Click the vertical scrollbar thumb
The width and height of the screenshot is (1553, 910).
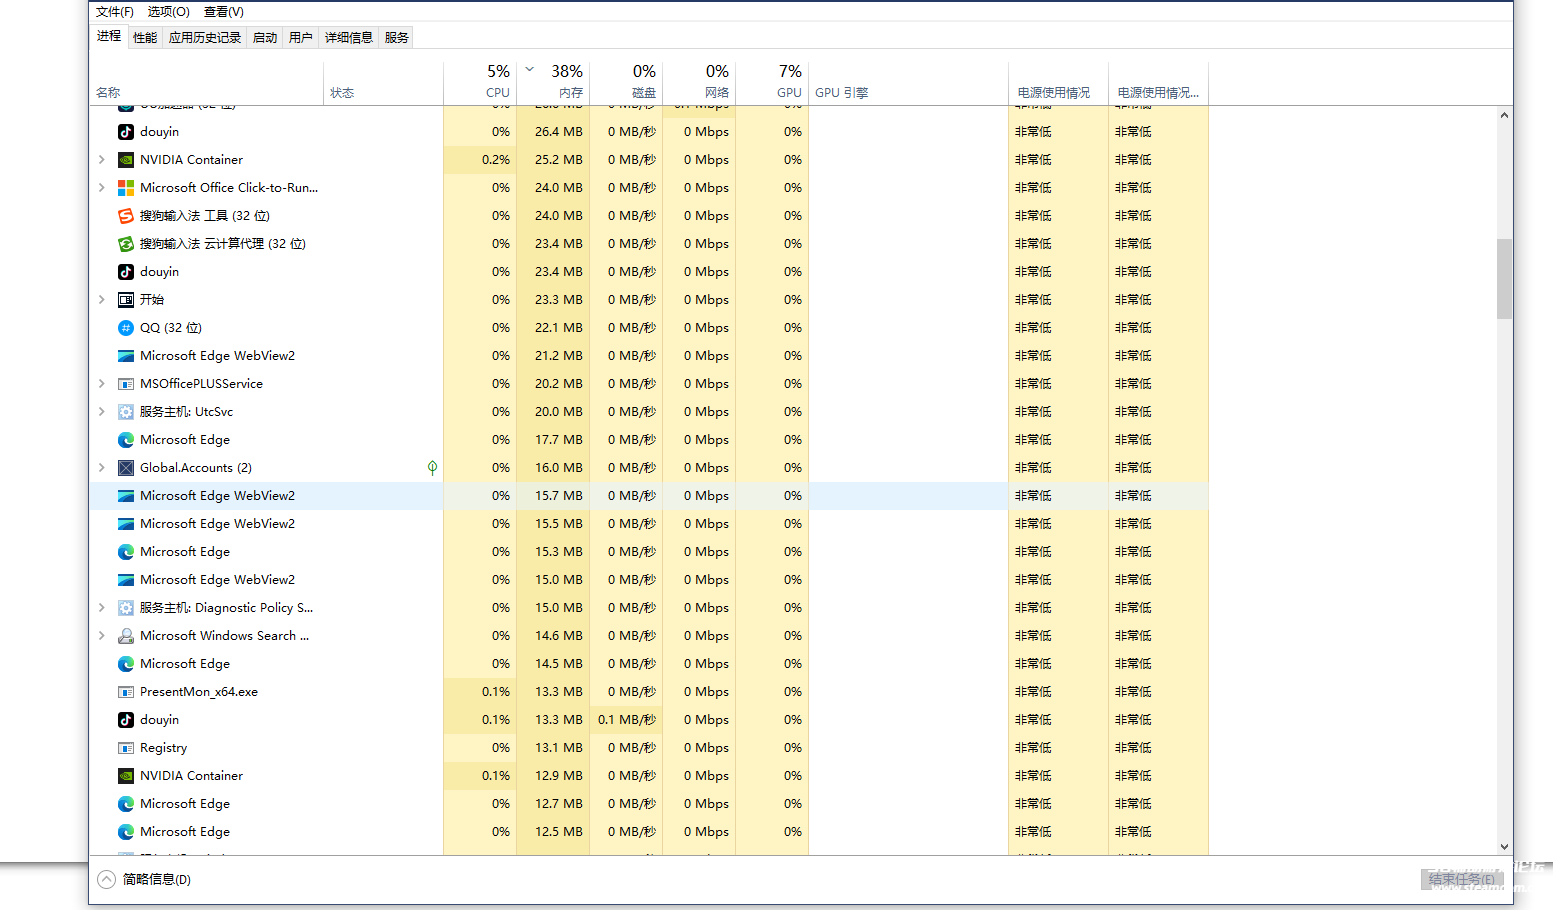[x=1504, y=278]
